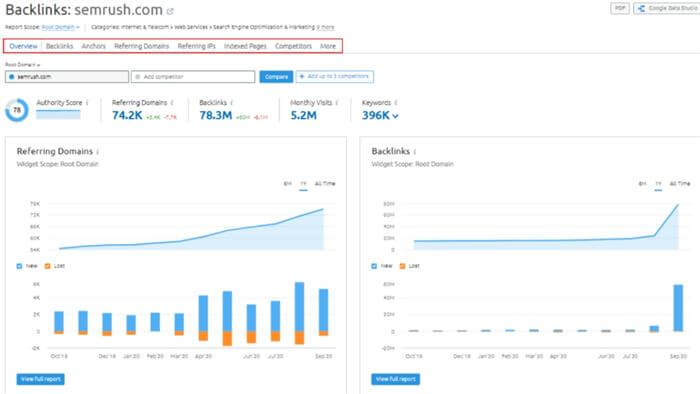Click Add up to 3 competitors
This screenshot has height=394, width=700.
(x=335, y=77)
